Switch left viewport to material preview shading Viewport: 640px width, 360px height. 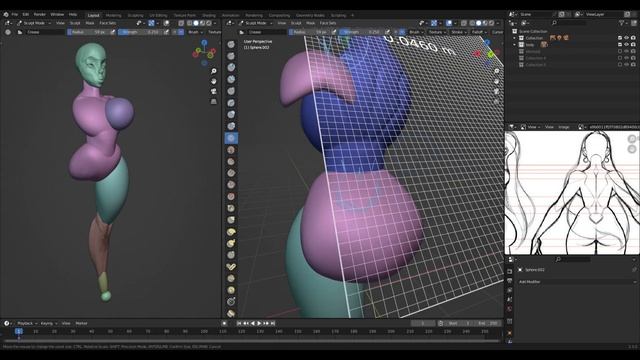pos(202,23)
